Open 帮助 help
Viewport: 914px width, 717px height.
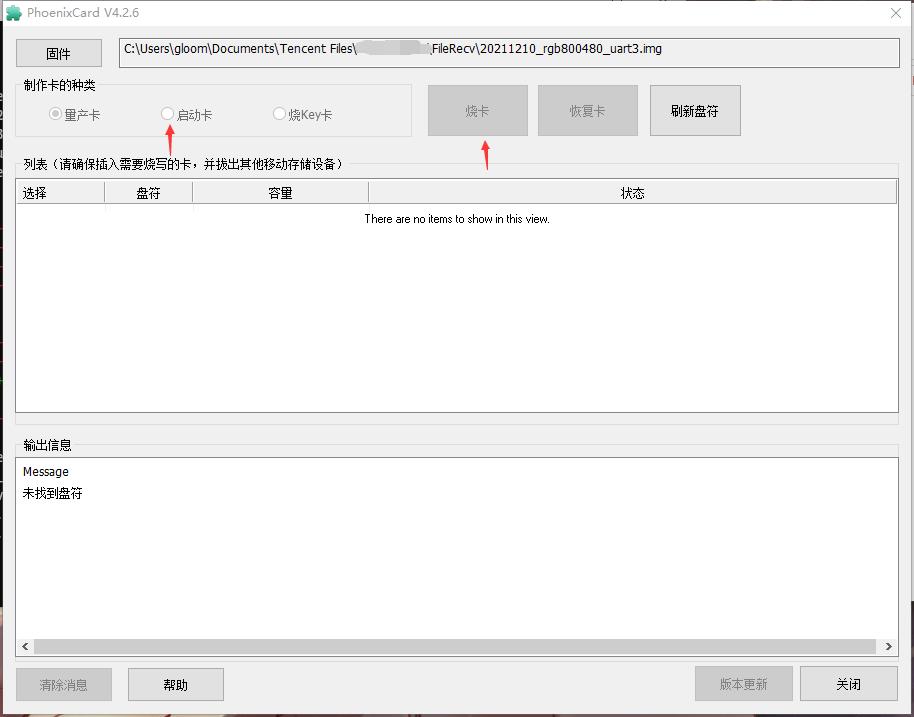tap(175, 685)
